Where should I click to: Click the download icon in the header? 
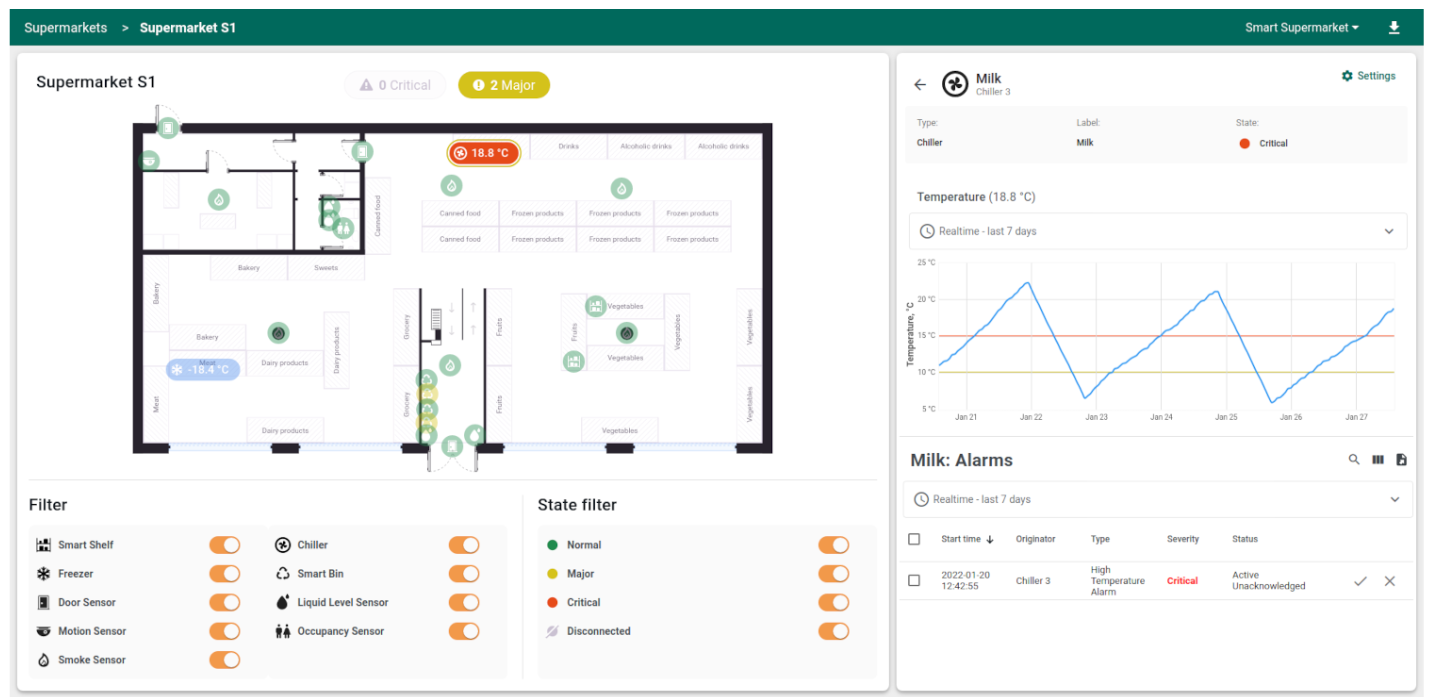pos(1394,28)
